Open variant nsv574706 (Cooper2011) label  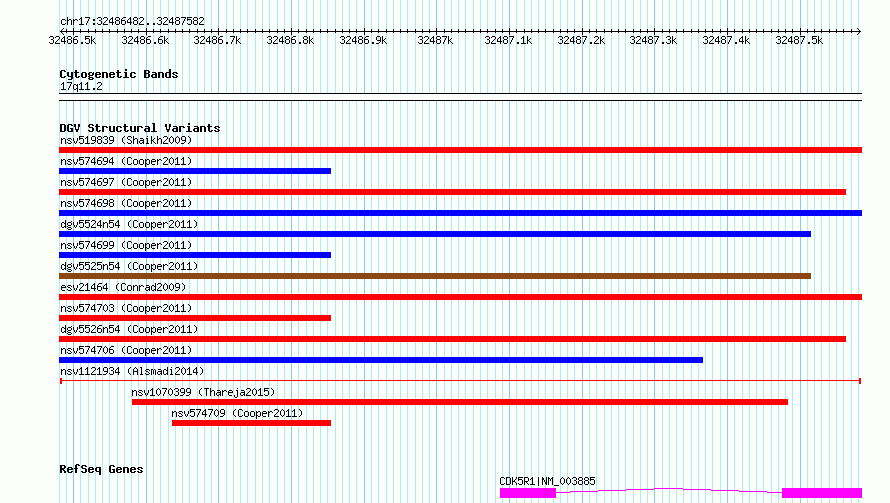[126, 350]
